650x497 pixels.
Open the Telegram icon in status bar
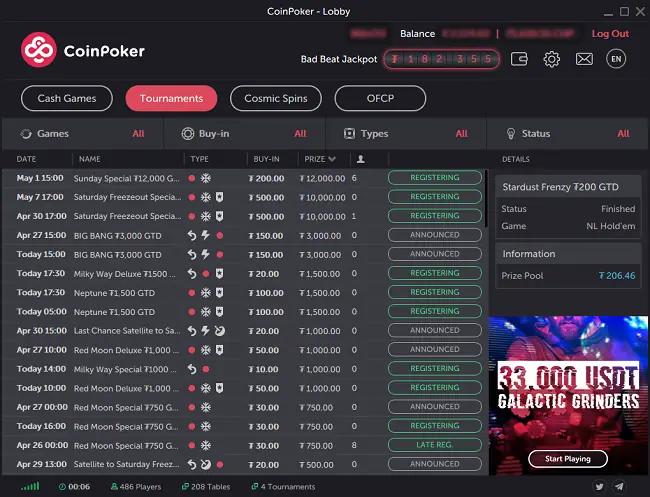coord(619,486)
